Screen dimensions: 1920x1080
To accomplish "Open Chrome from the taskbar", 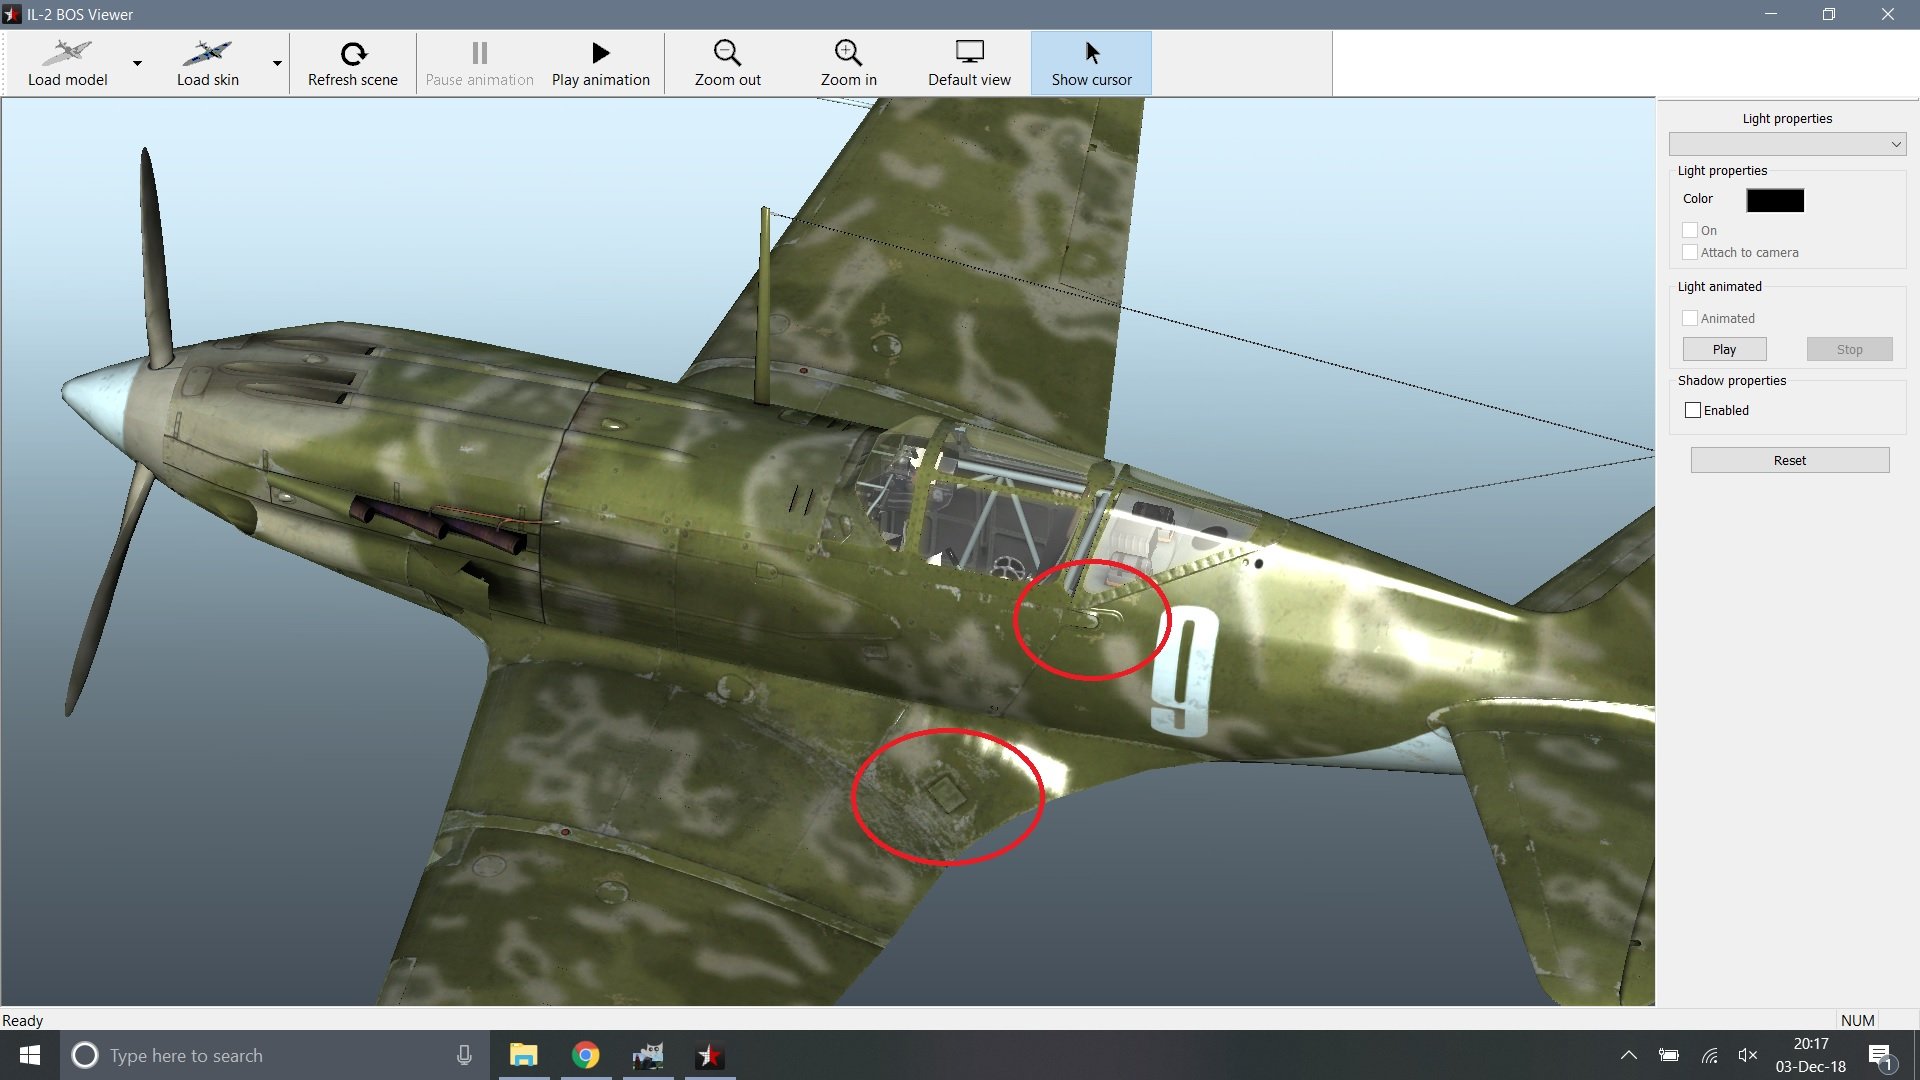I will coord(585,1055).
